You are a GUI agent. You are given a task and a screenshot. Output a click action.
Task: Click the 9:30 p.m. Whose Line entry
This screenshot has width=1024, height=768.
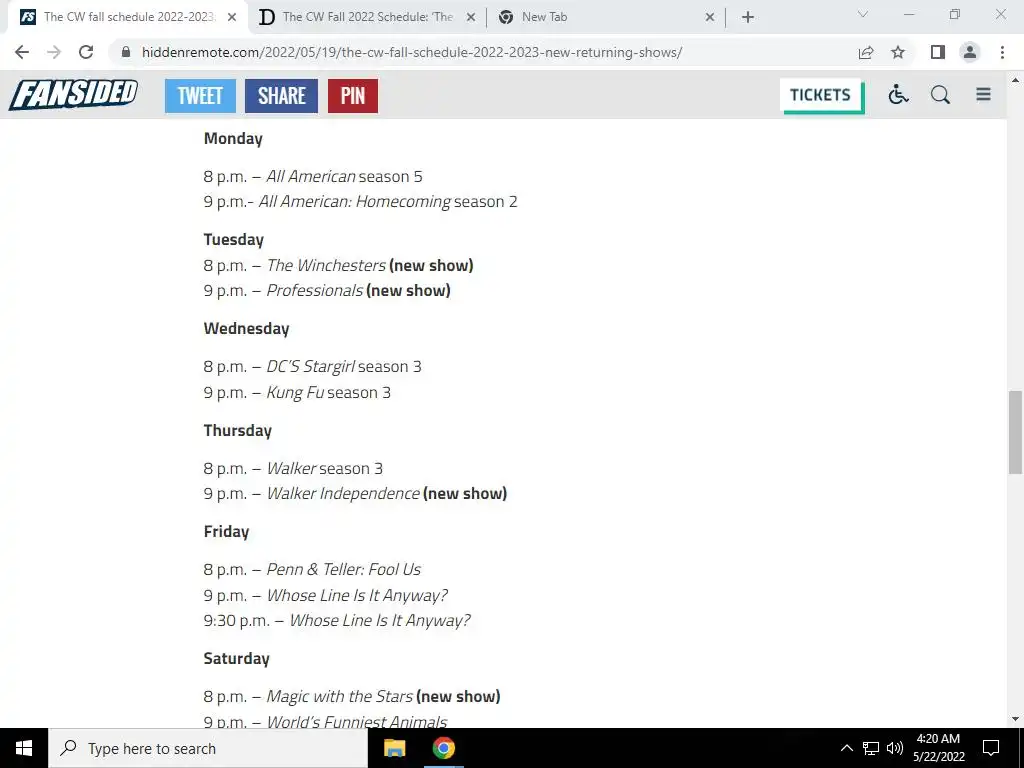(337, 620)
